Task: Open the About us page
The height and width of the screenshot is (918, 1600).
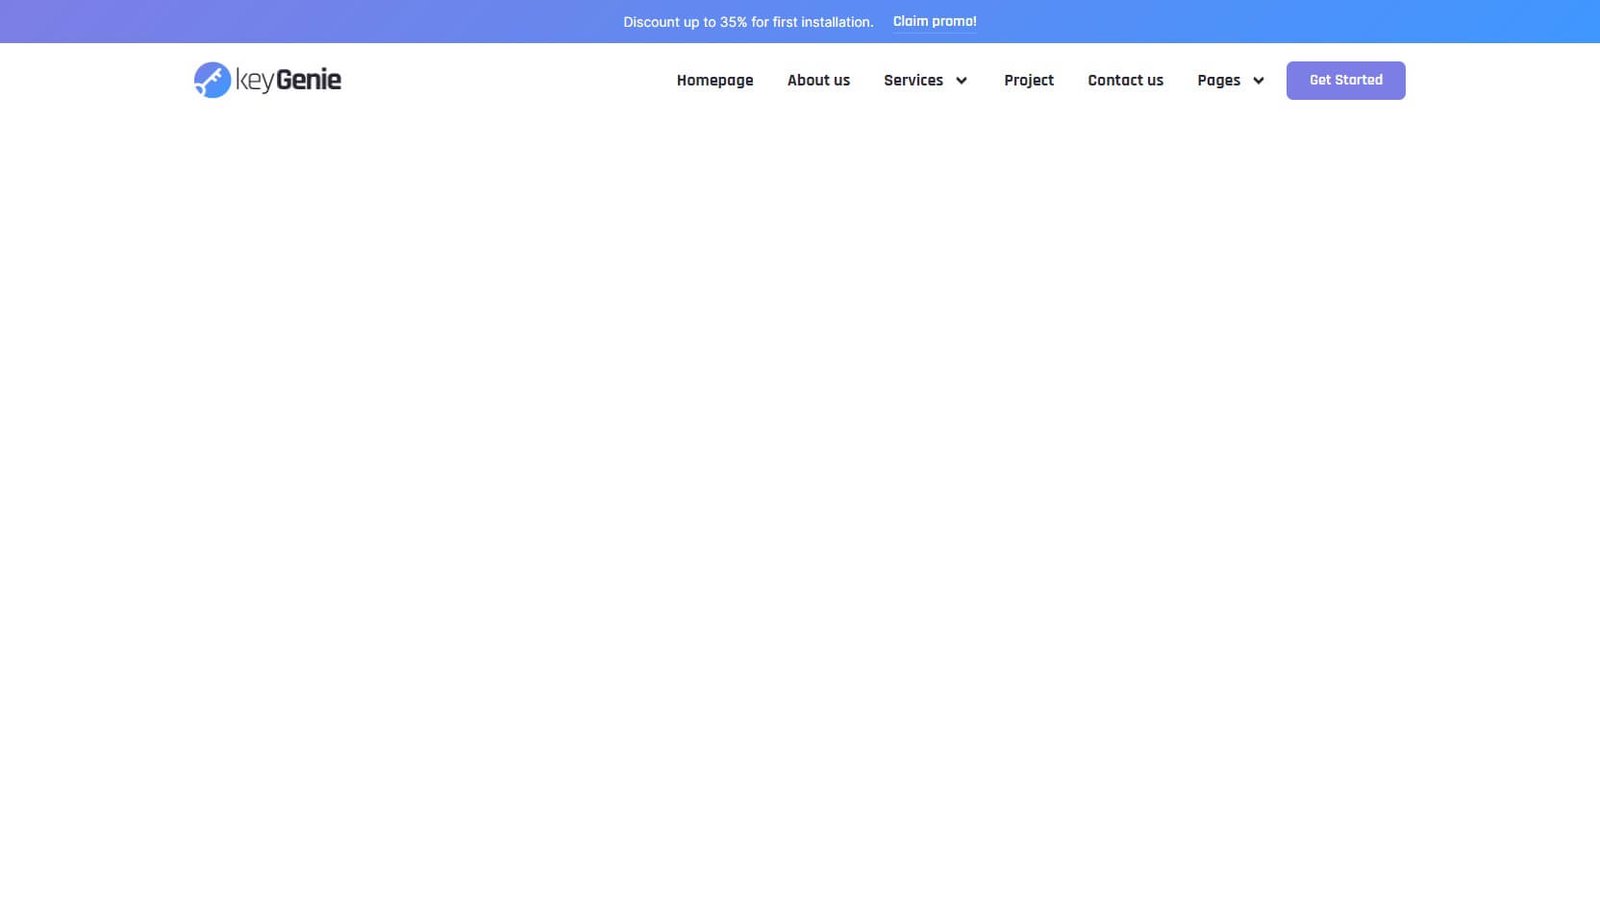Action: click(818, 81)
